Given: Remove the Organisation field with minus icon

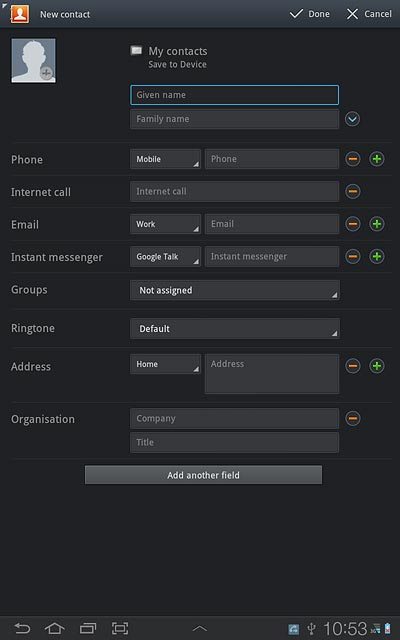Looking at the screenshot, I should (x=353, y=418).
